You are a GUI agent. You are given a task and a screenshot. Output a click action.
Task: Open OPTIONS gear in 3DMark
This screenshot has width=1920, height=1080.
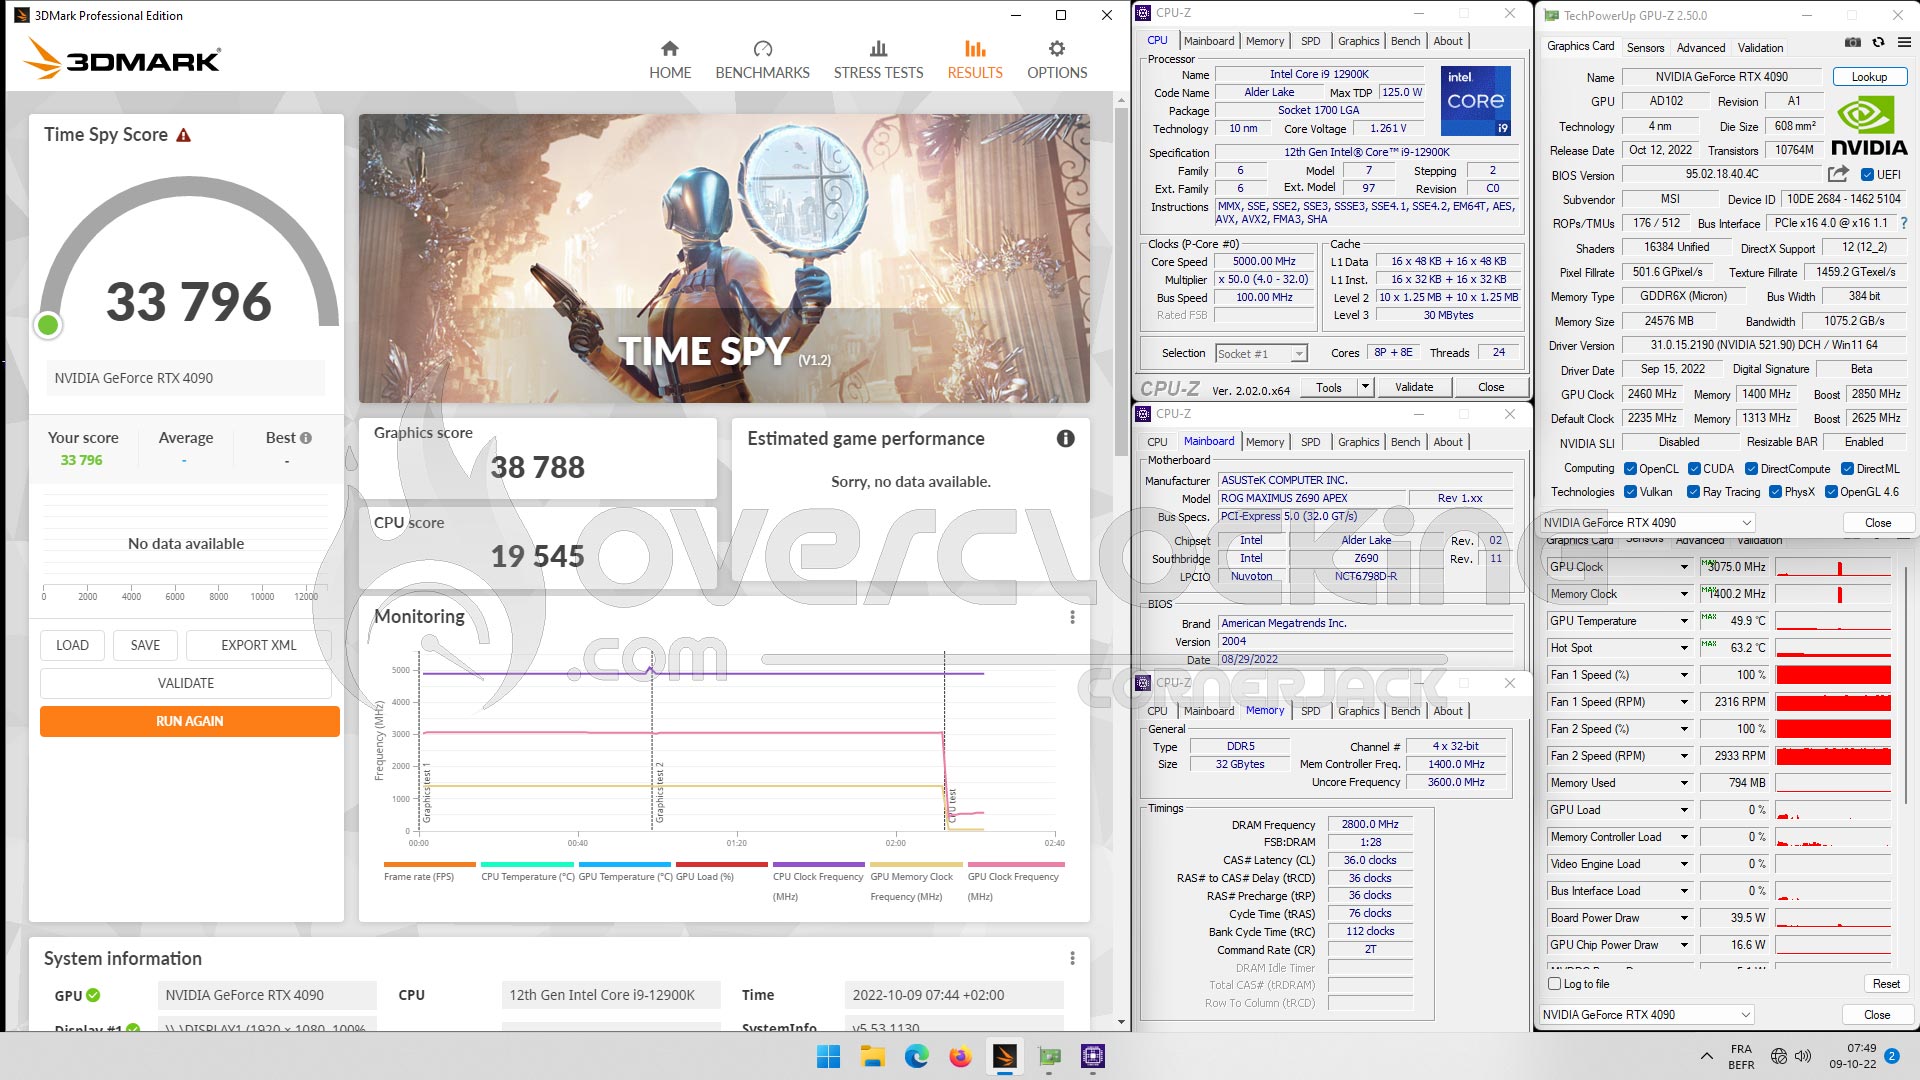click(x=1057, y=60)
